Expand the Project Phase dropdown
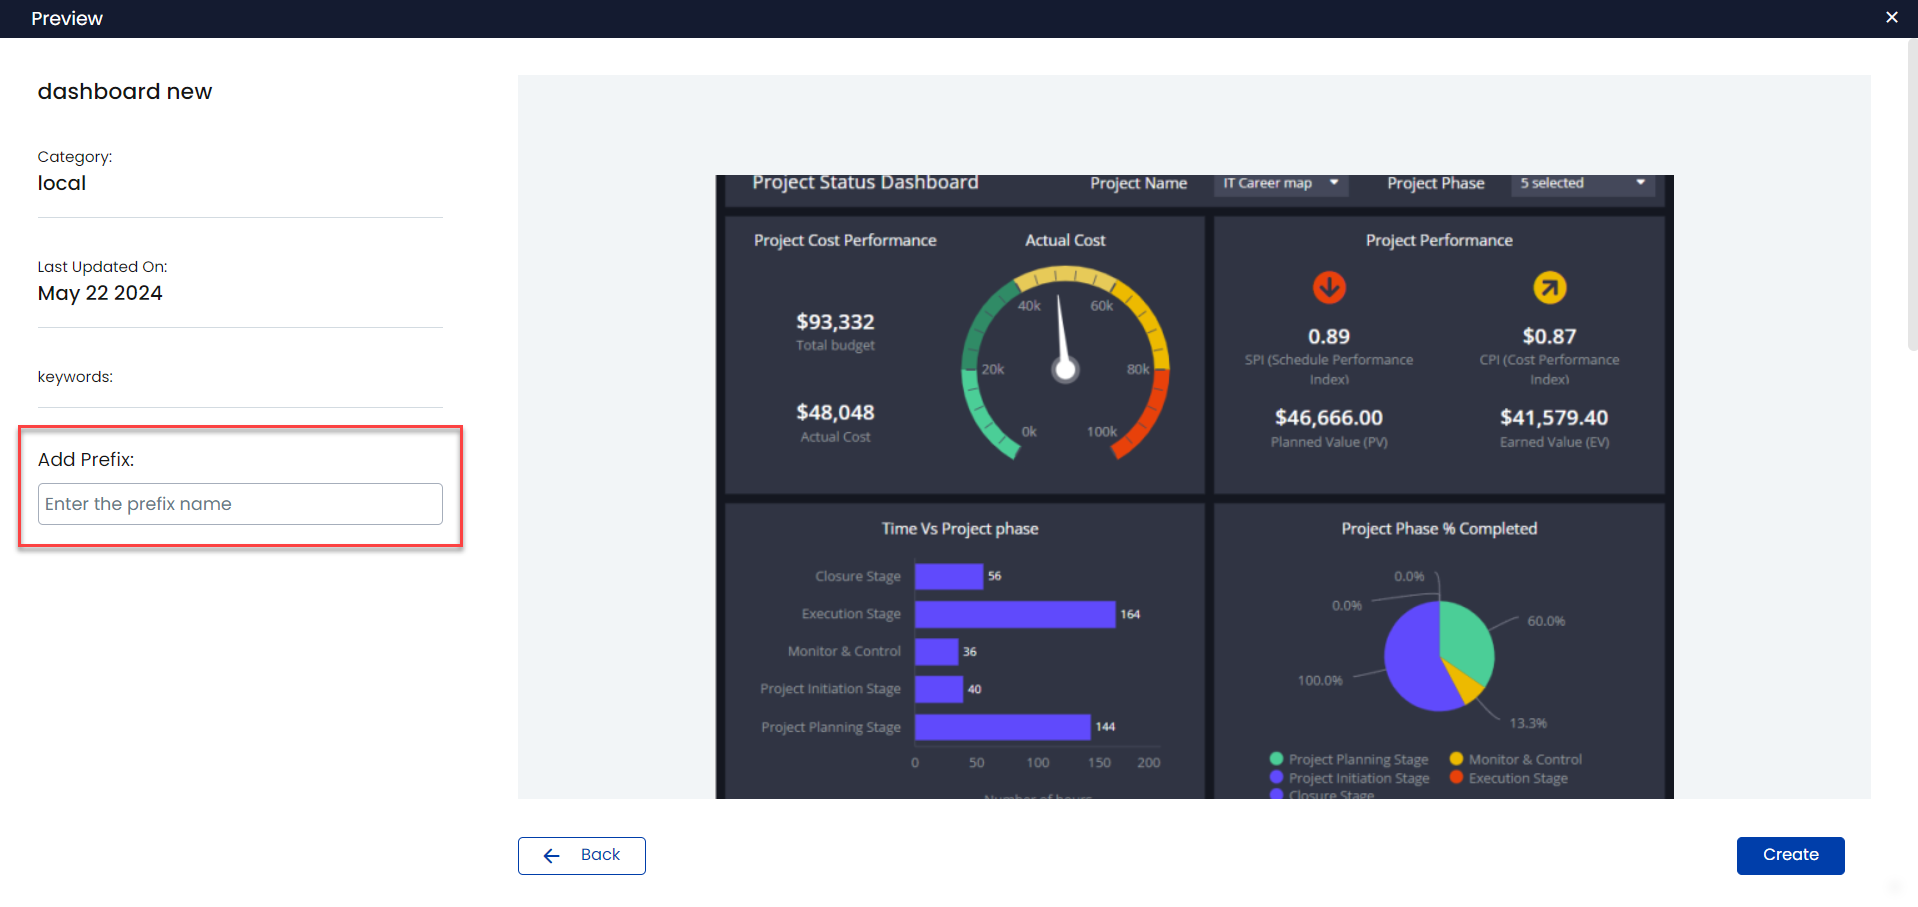Viewport: 1918px width, 907px height. point(1581,184)
